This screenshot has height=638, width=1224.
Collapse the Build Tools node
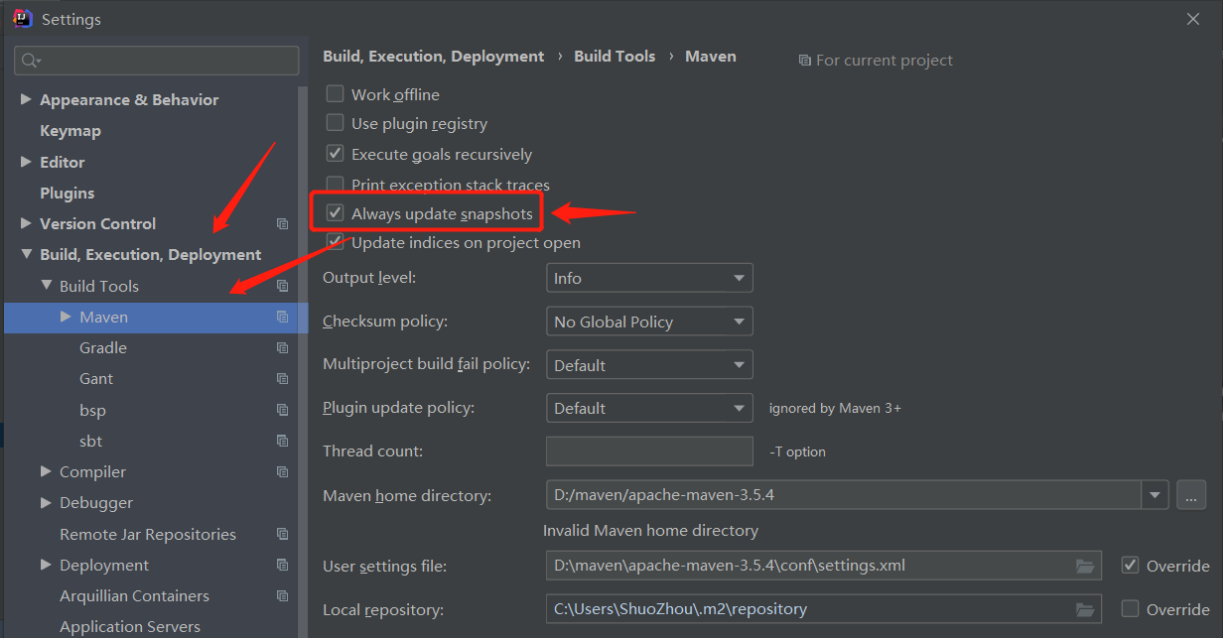[x=46, y=286]
